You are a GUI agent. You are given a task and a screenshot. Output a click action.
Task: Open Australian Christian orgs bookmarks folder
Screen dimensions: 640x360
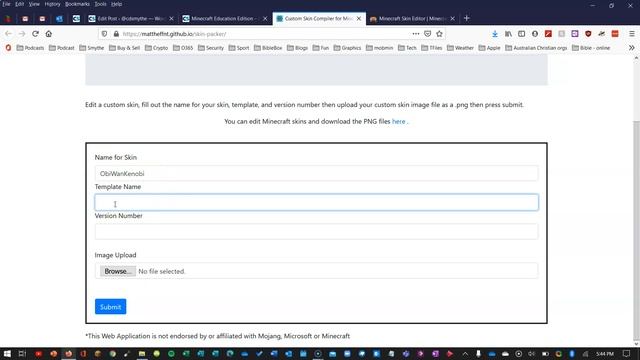(x=536, y=48)
